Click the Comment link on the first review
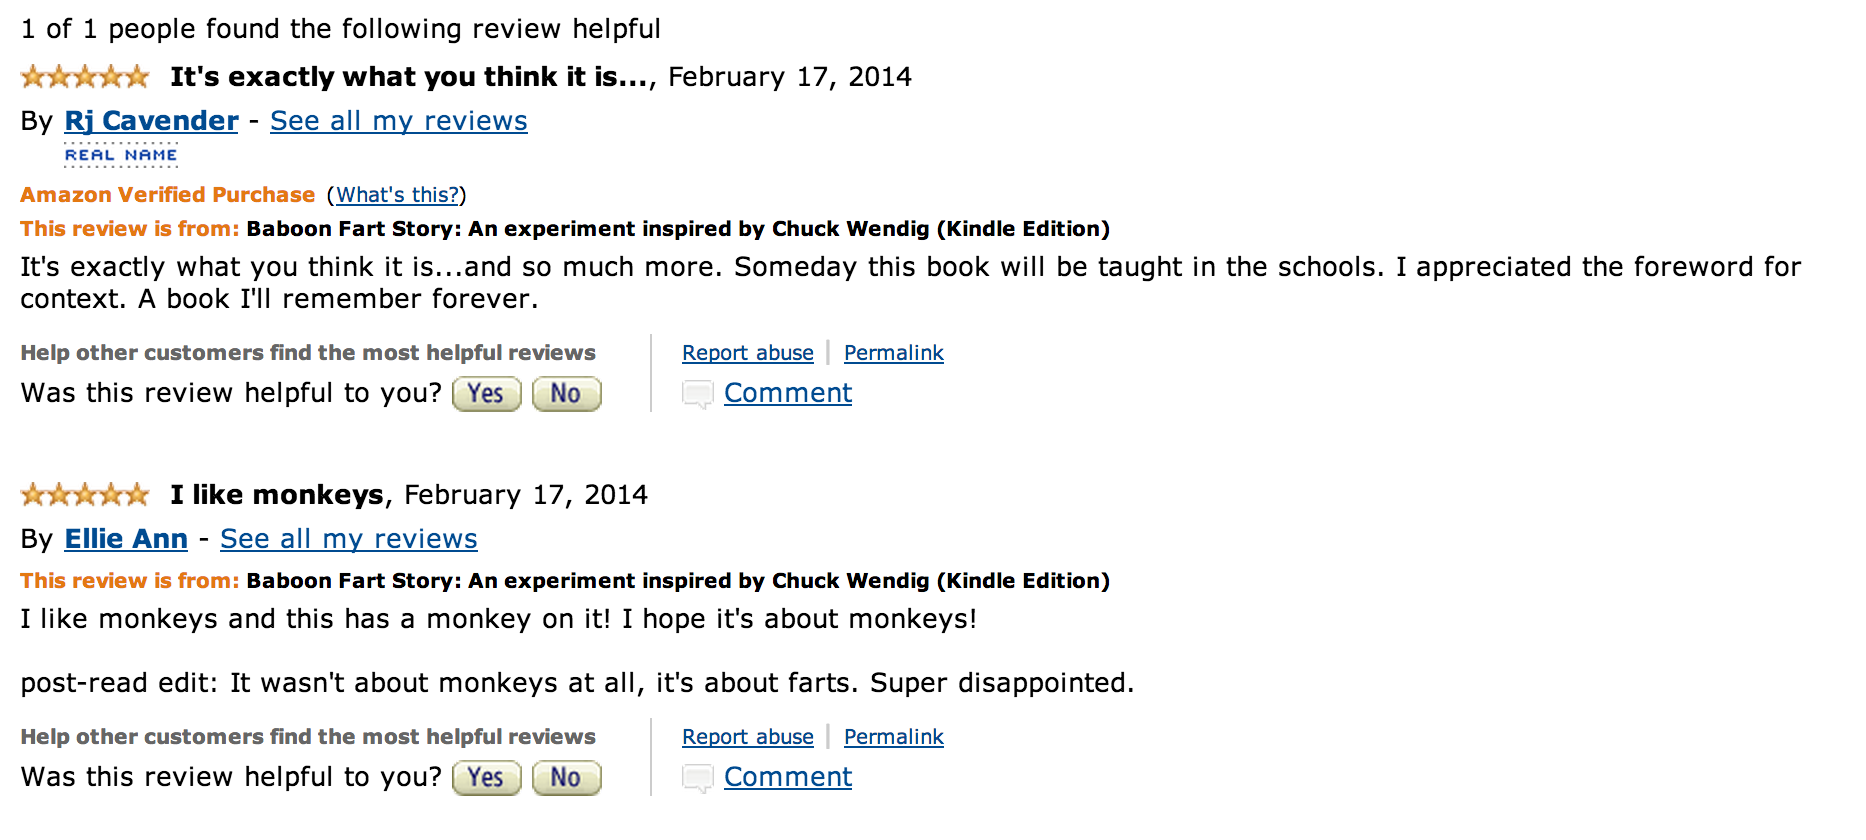Screen dimensions: 1866x840 pos(788,393)
